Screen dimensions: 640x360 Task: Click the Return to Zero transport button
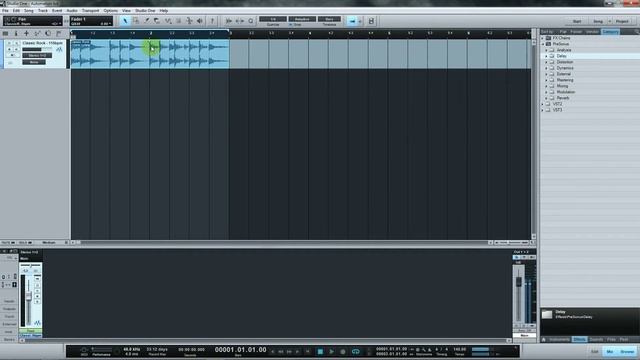click(x=308, y=351)
